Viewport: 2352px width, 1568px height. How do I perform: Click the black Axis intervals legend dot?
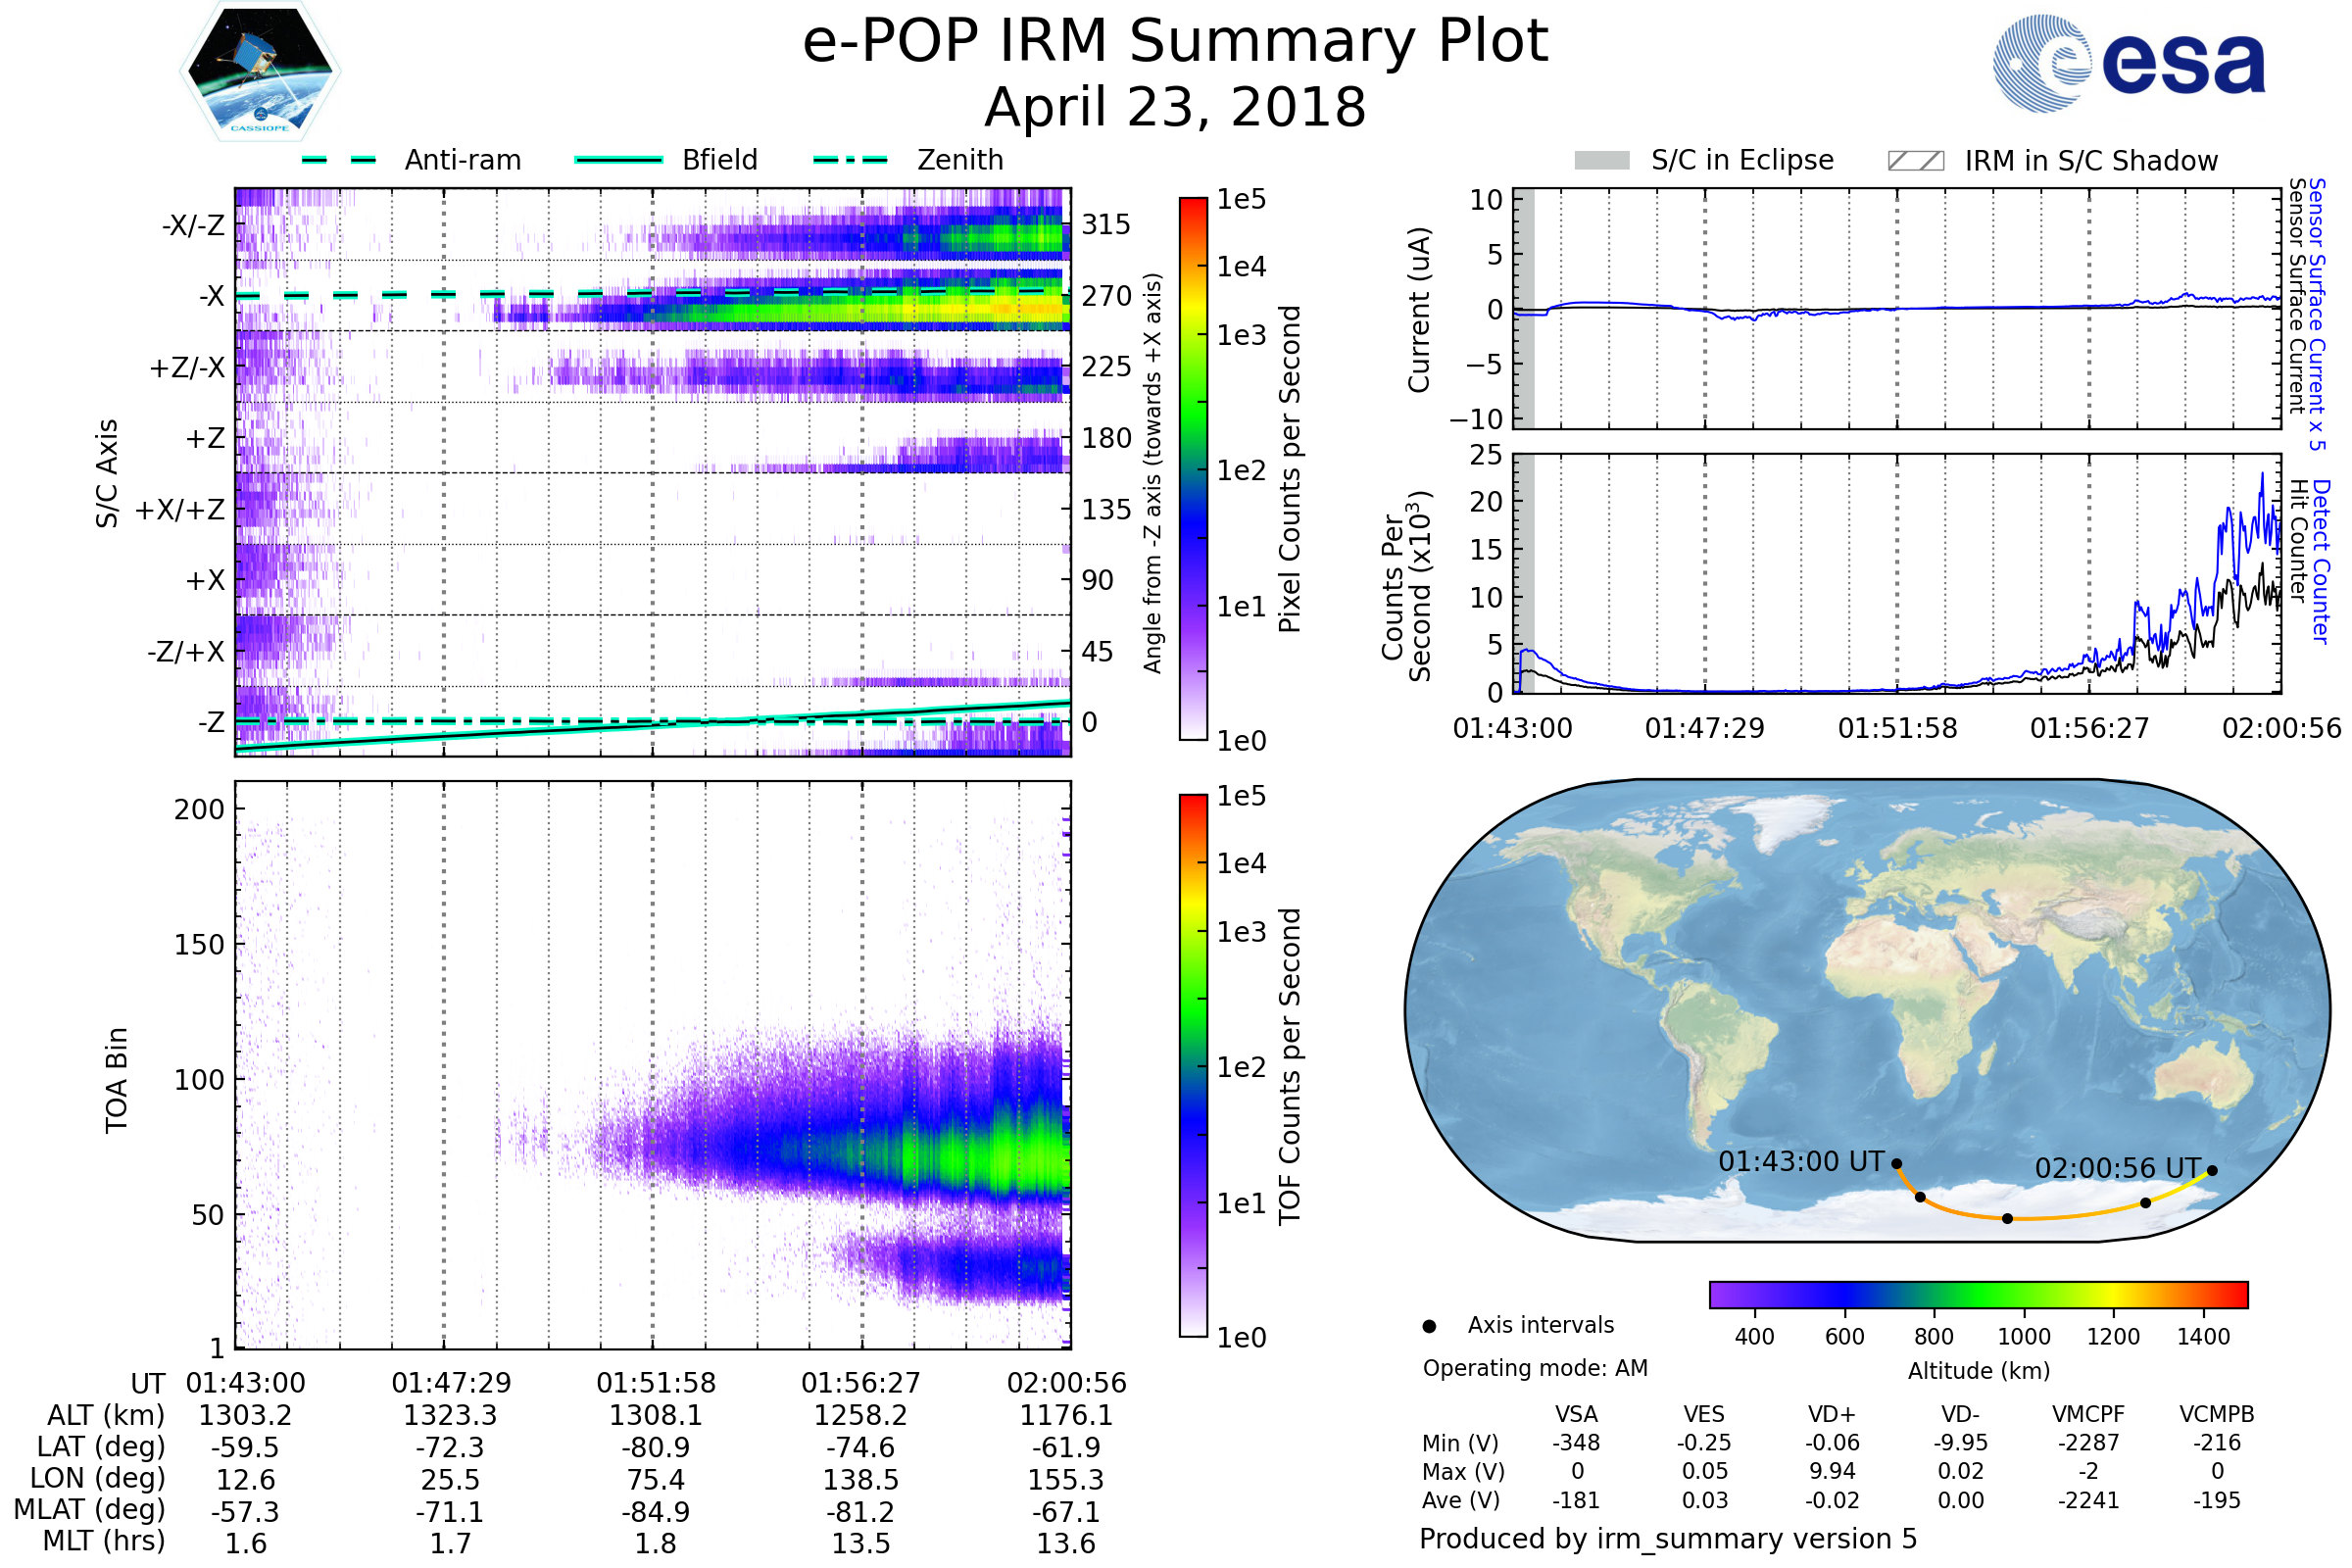1429,1326
